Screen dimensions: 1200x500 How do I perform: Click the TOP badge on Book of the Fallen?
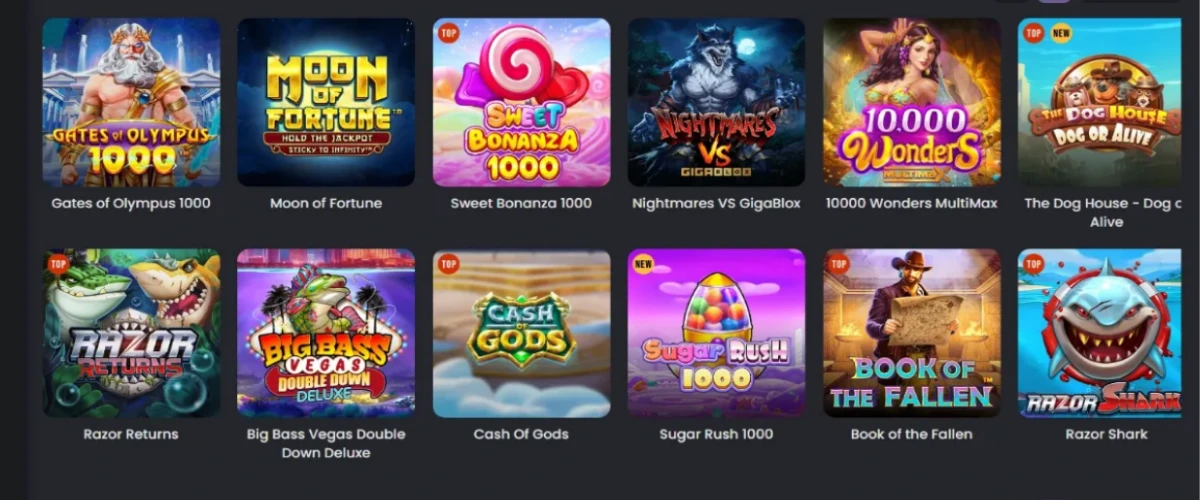pos(840,264)
